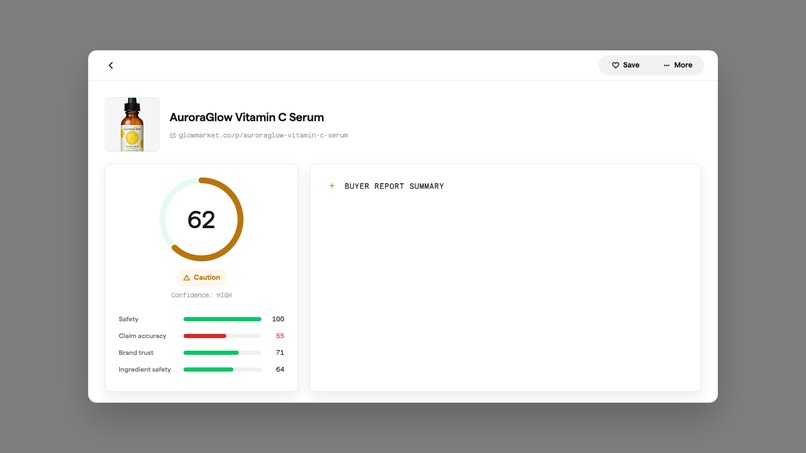
Task: Click the Claim accuracy row label
Action: click(142, 336)
